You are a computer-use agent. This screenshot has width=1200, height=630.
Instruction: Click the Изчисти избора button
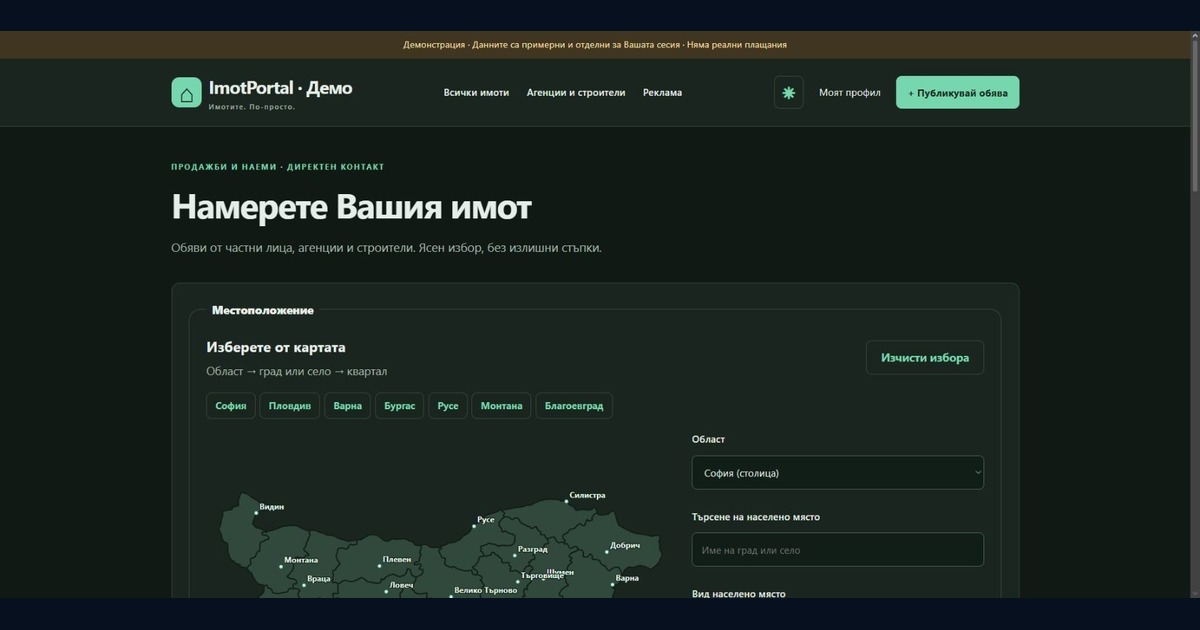[925, 358]
